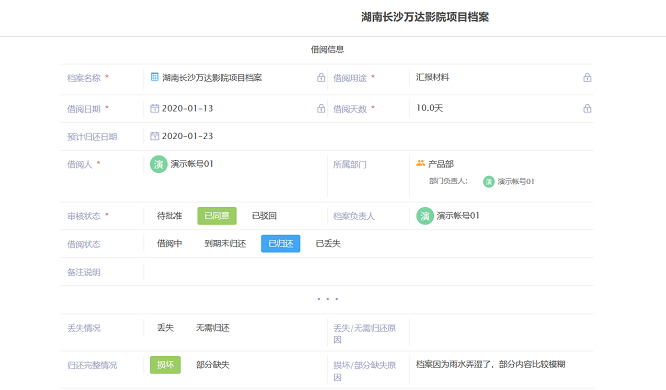Click 借阅天数 value 10.0天
This screenshot has height=390, width=666.
tap(429, 108)
